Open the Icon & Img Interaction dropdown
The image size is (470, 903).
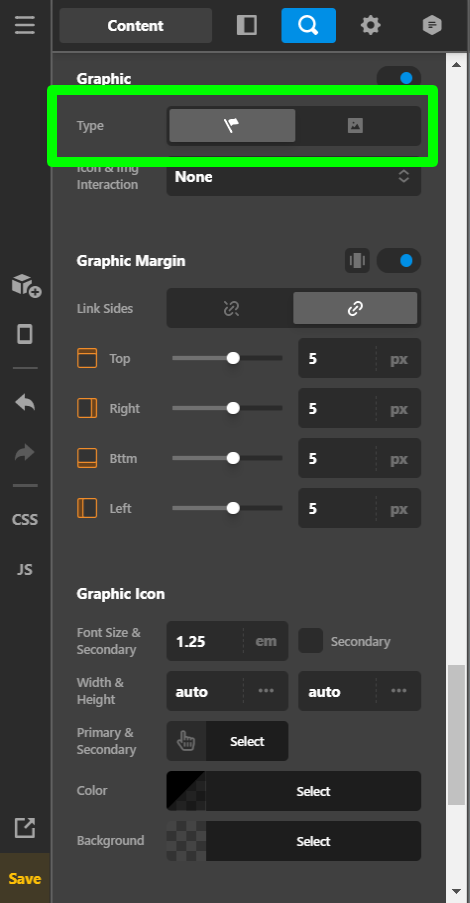point(294,177)
